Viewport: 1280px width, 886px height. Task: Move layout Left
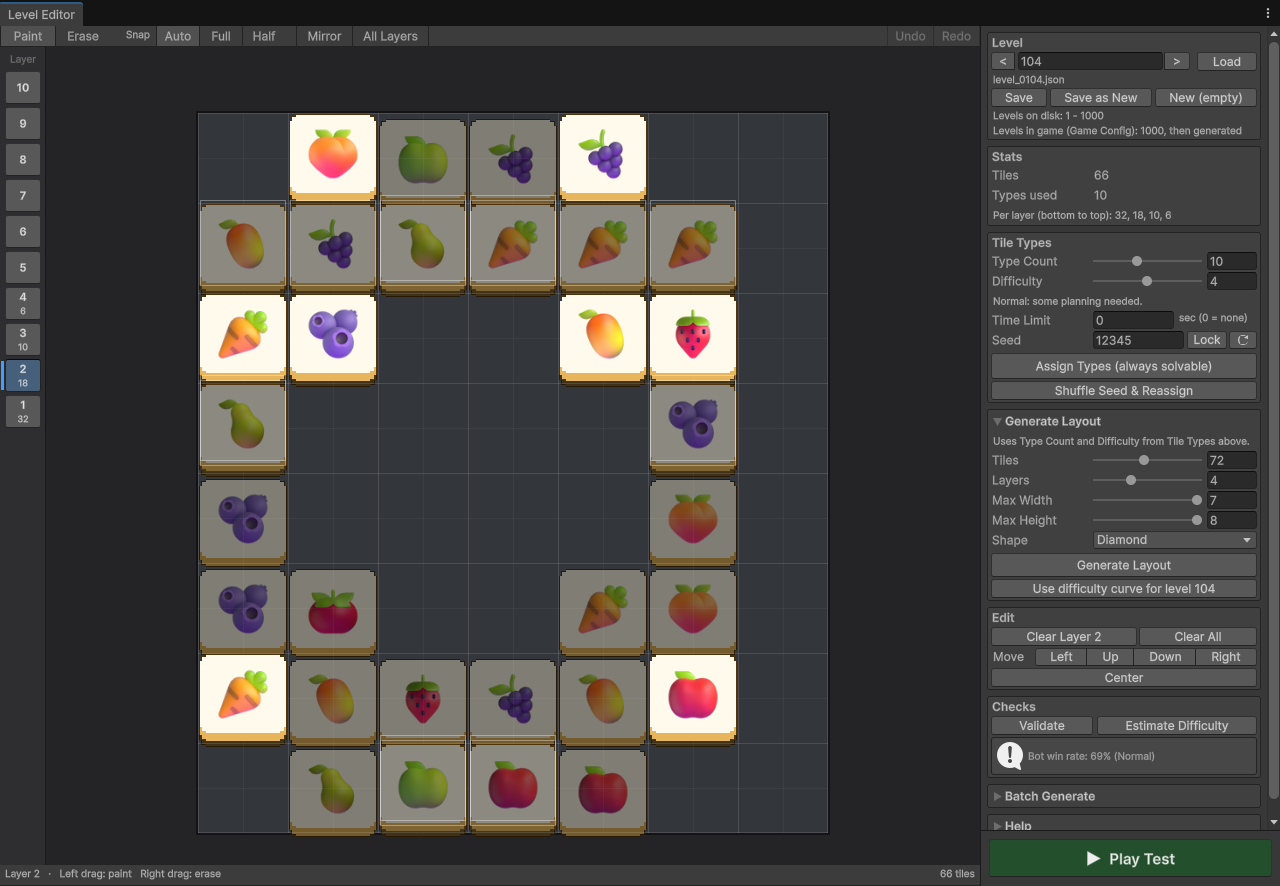pyautogui.click(x=1062, y=657)
